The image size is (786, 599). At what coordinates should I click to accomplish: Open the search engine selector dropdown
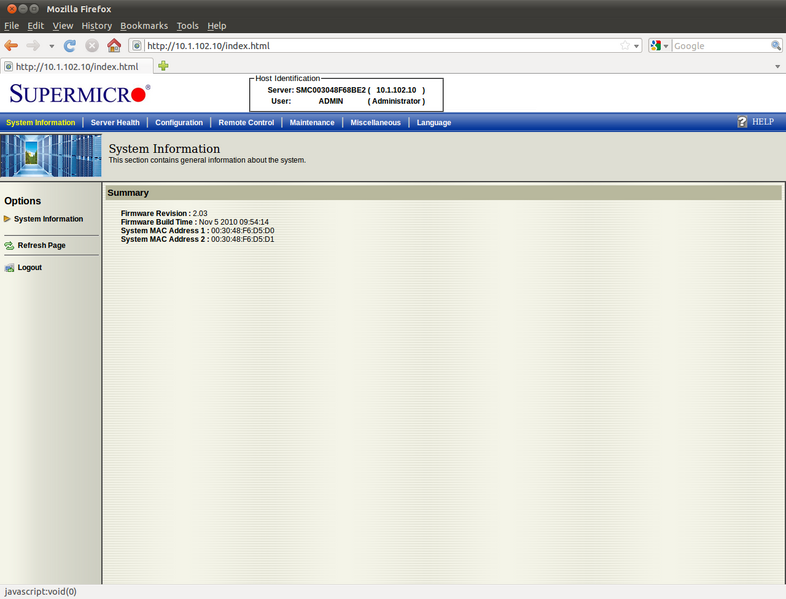[660, 46]
